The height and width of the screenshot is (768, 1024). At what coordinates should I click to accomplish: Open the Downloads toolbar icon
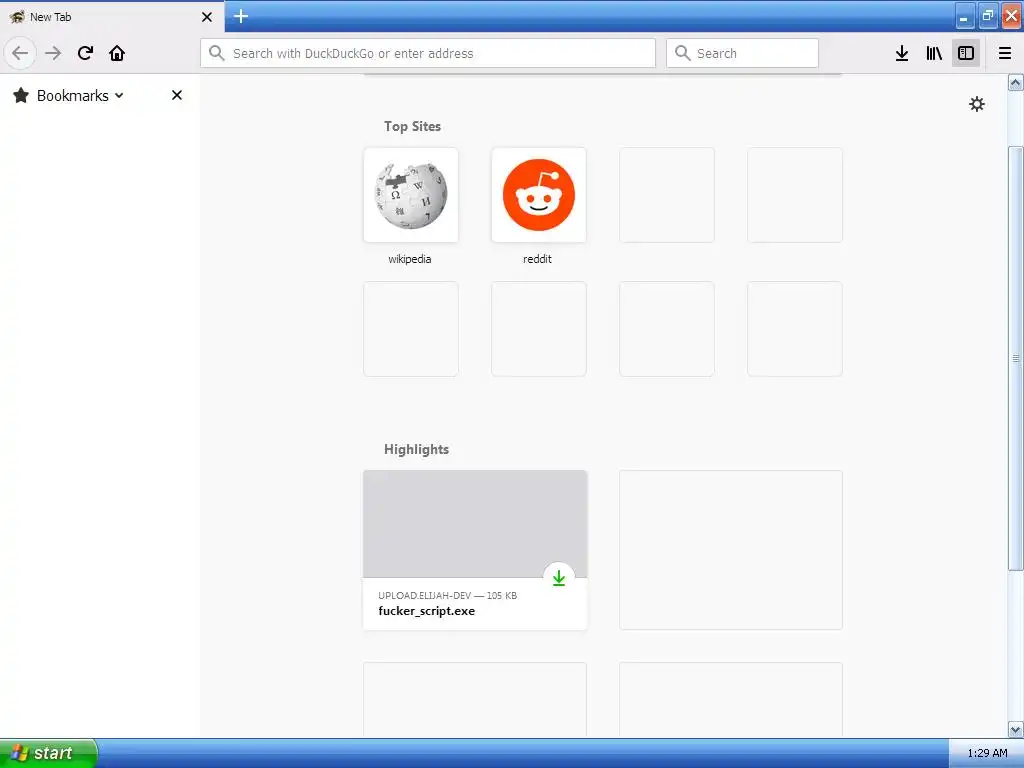pyautogui.click(x=902, y=53)
